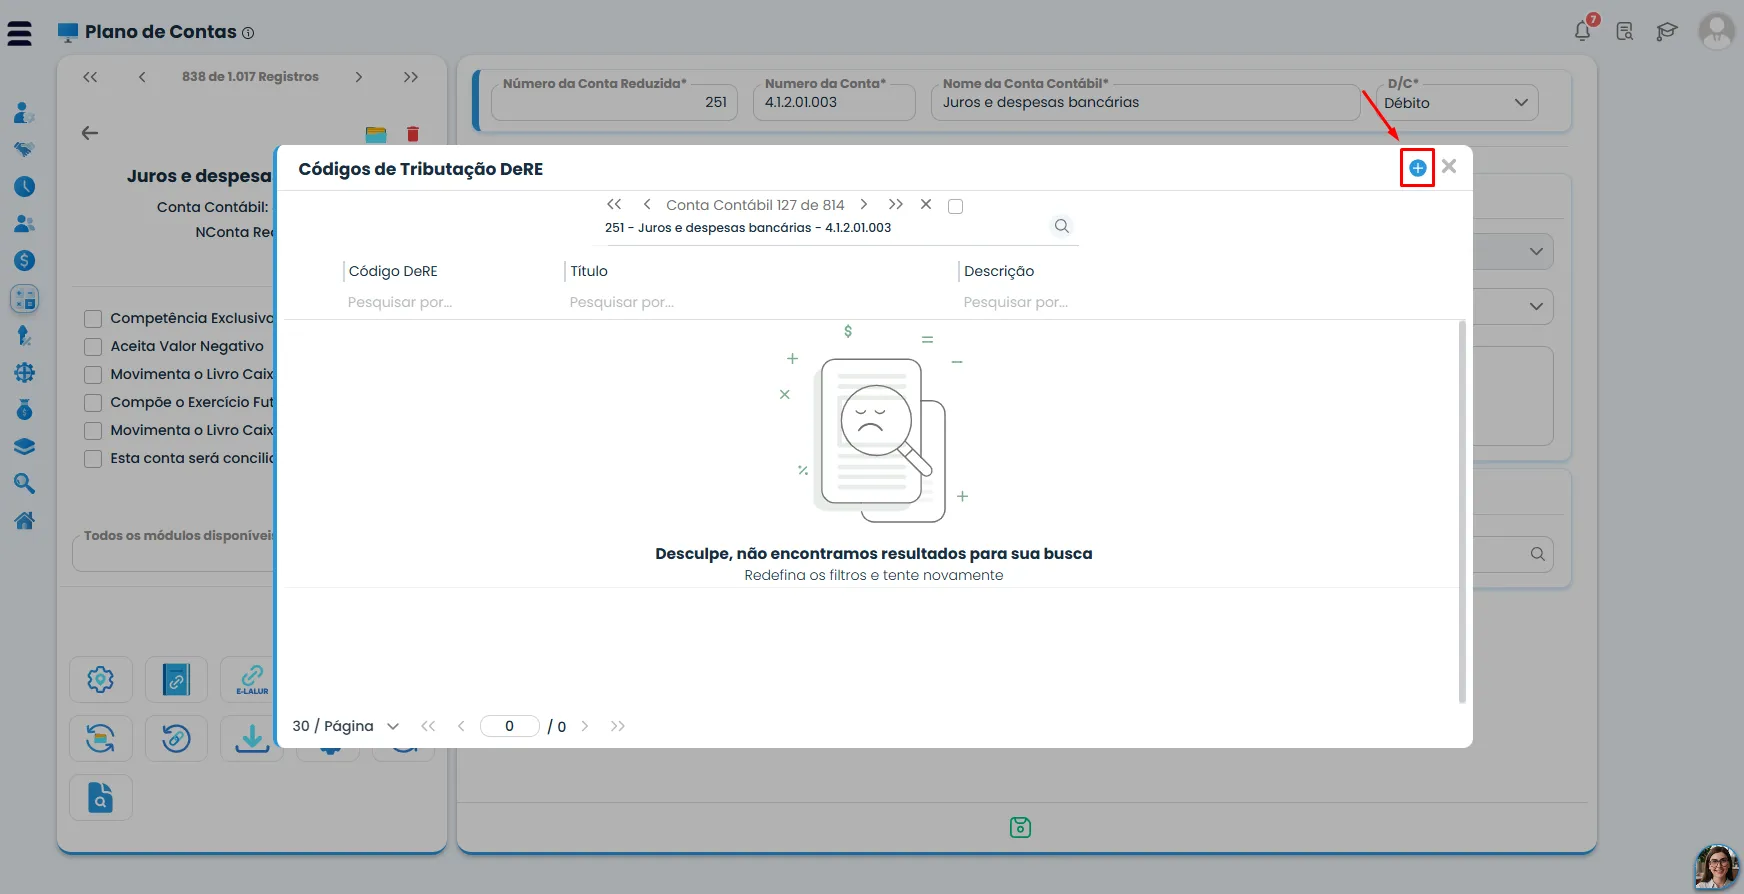Click the magnifier beside the Conta Contábil selector
The image size is (1744, 894).
coord(1062,227)
